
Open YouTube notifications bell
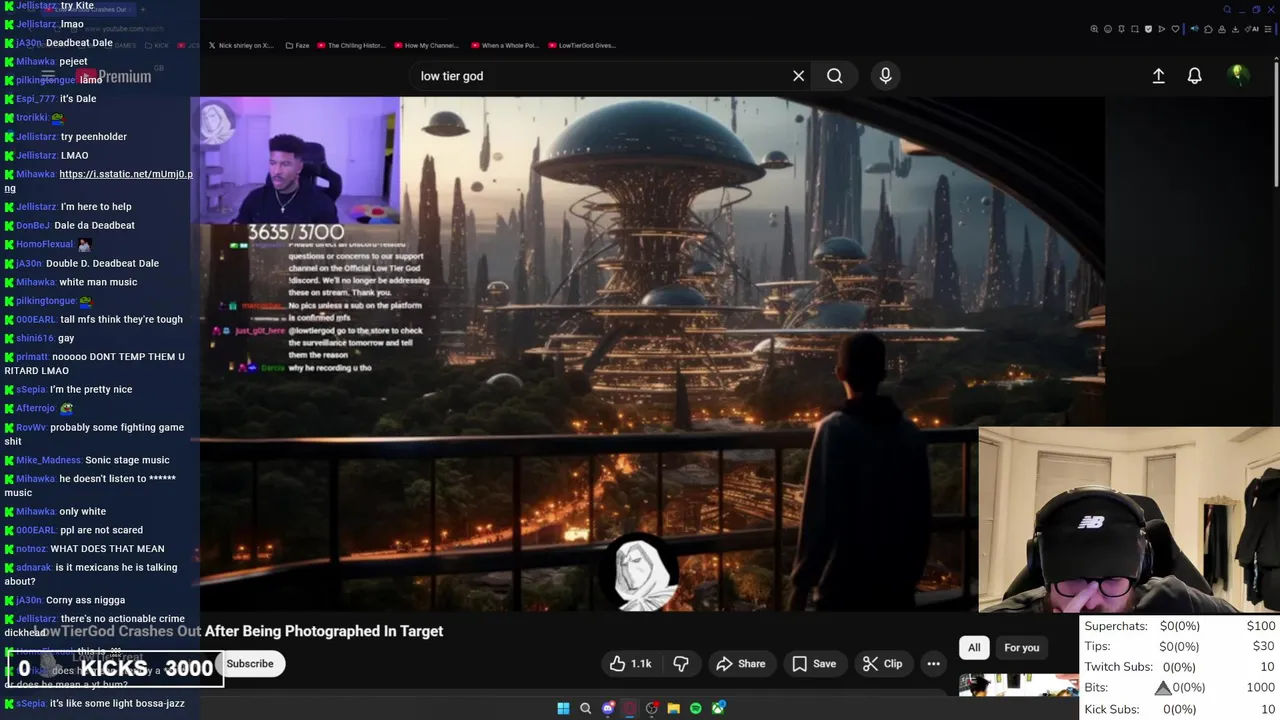1194,76
